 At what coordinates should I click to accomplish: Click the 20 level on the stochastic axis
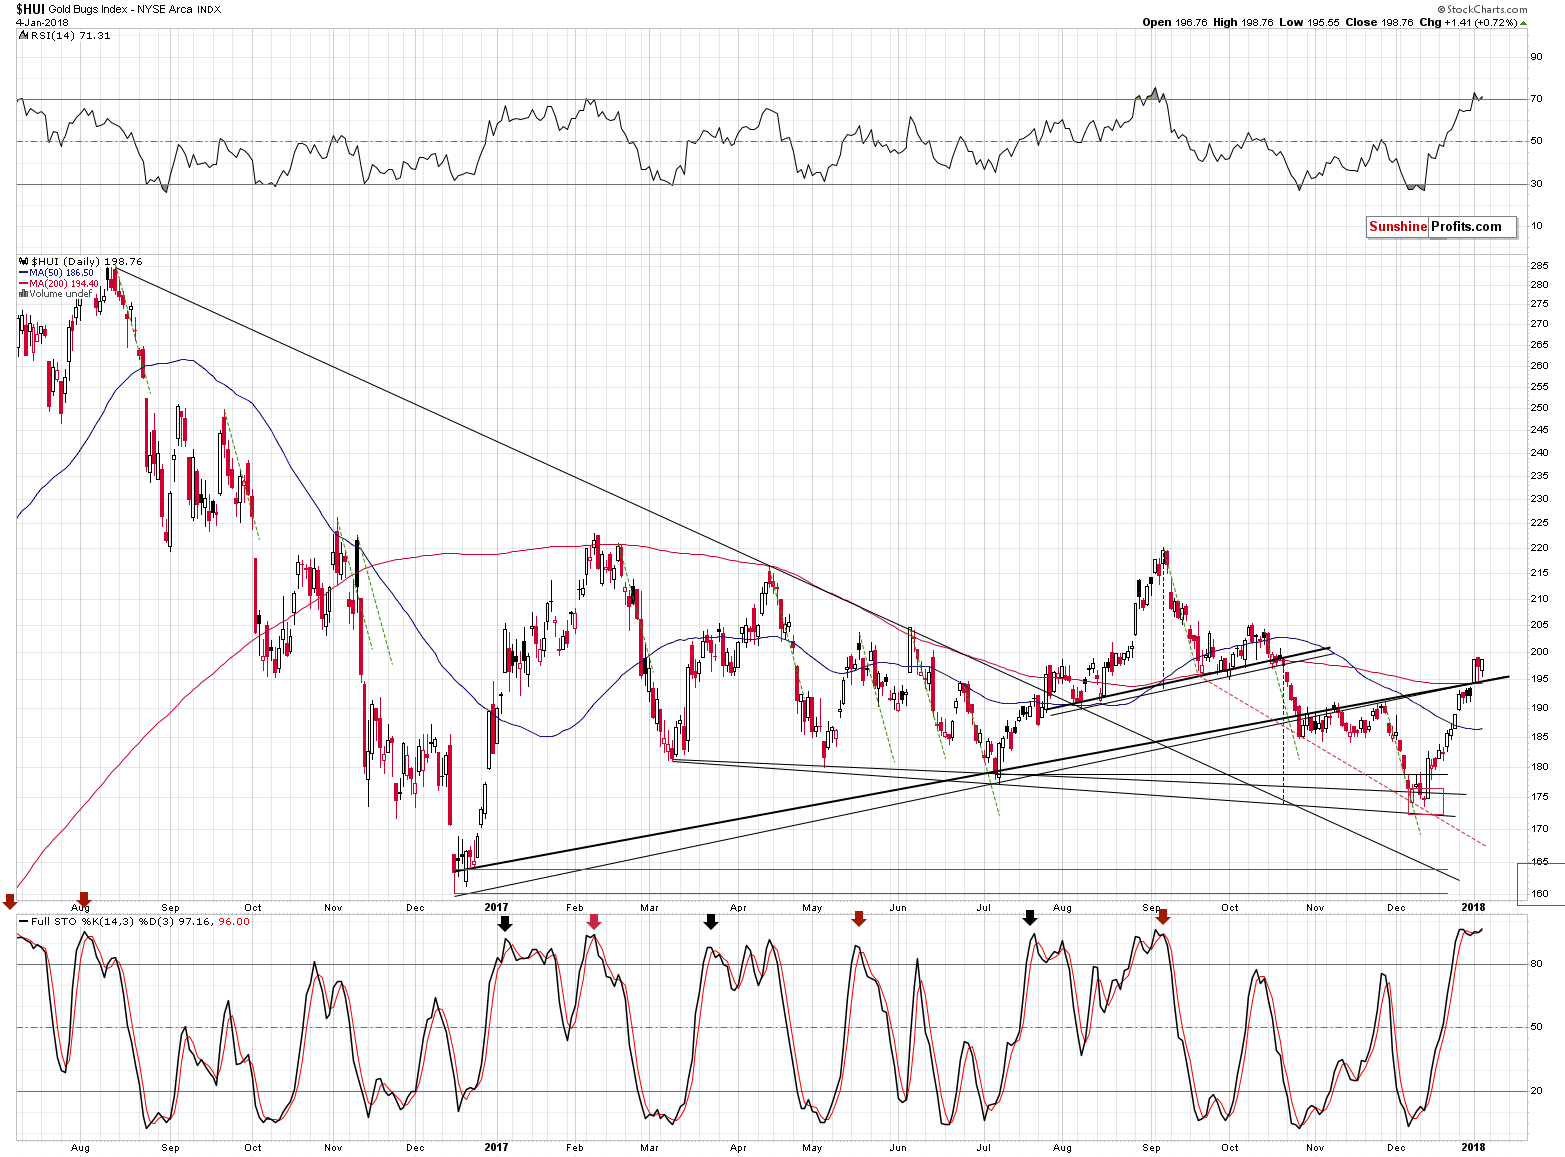1536,1091
